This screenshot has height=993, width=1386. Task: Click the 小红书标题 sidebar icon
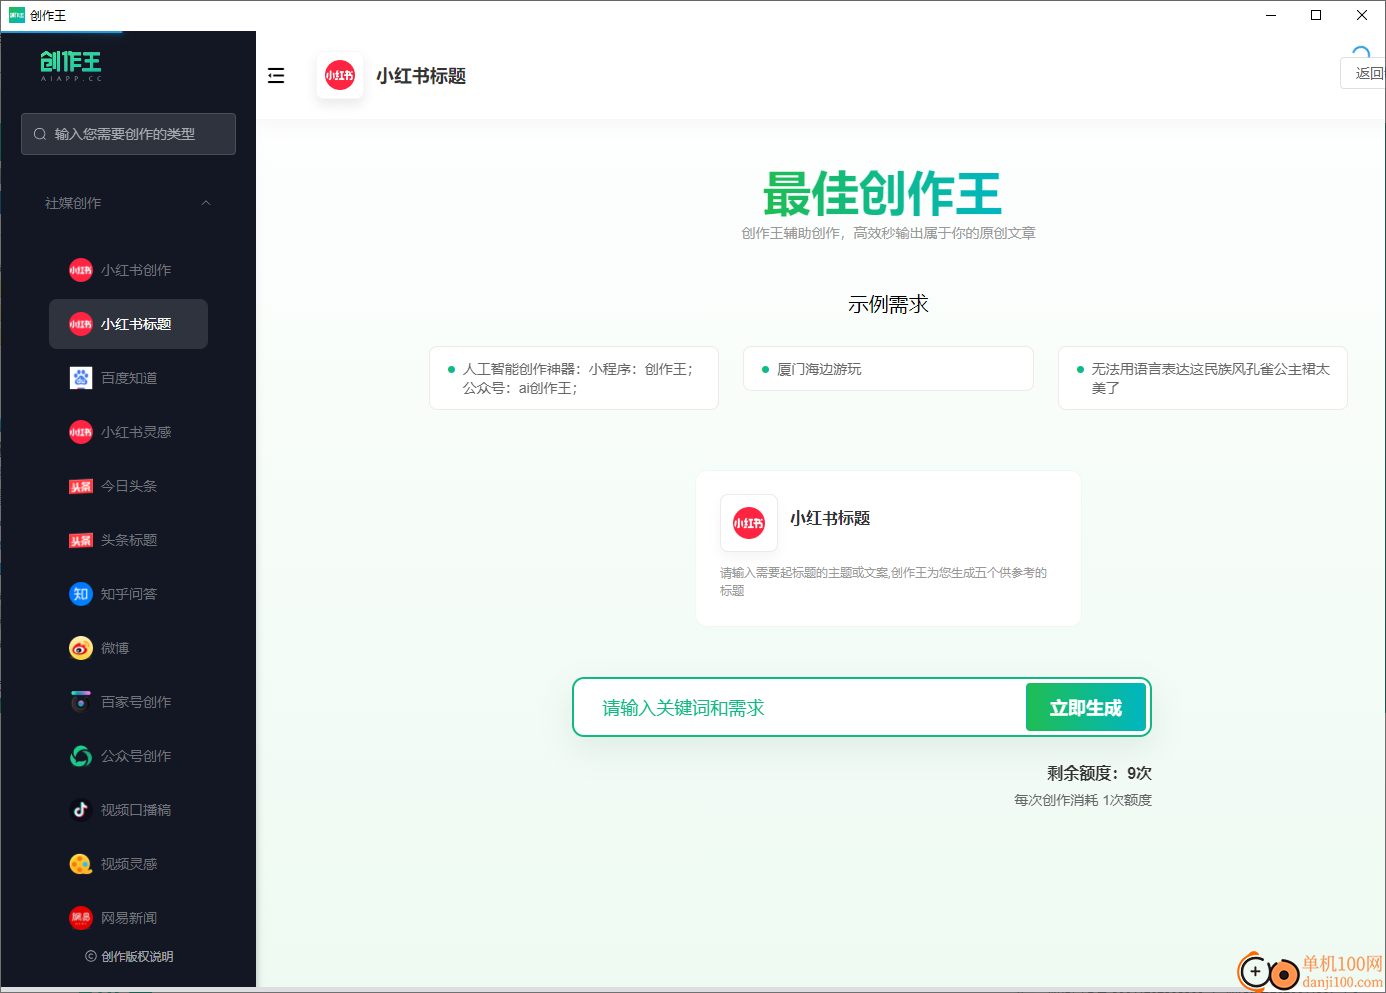tap(81, 324)
